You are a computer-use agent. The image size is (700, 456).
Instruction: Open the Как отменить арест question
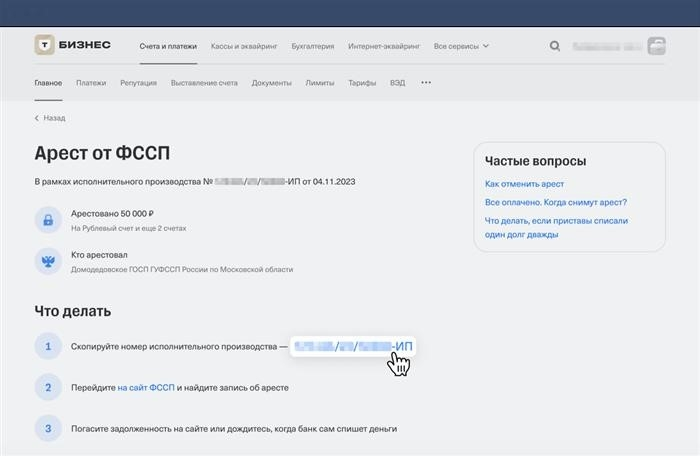click(x=524, y=184)
